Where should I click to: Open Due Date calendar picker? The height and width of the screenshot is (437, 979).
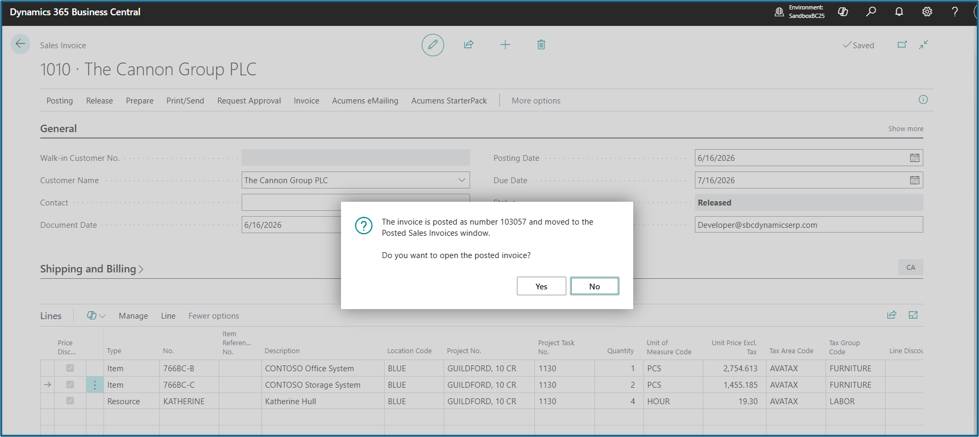pos(915,180)
